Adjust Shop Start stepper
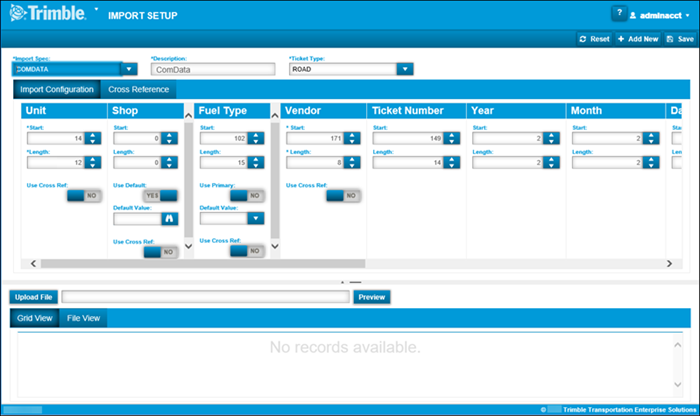This screenshot has width=700, height=416. tap(169, 138)
